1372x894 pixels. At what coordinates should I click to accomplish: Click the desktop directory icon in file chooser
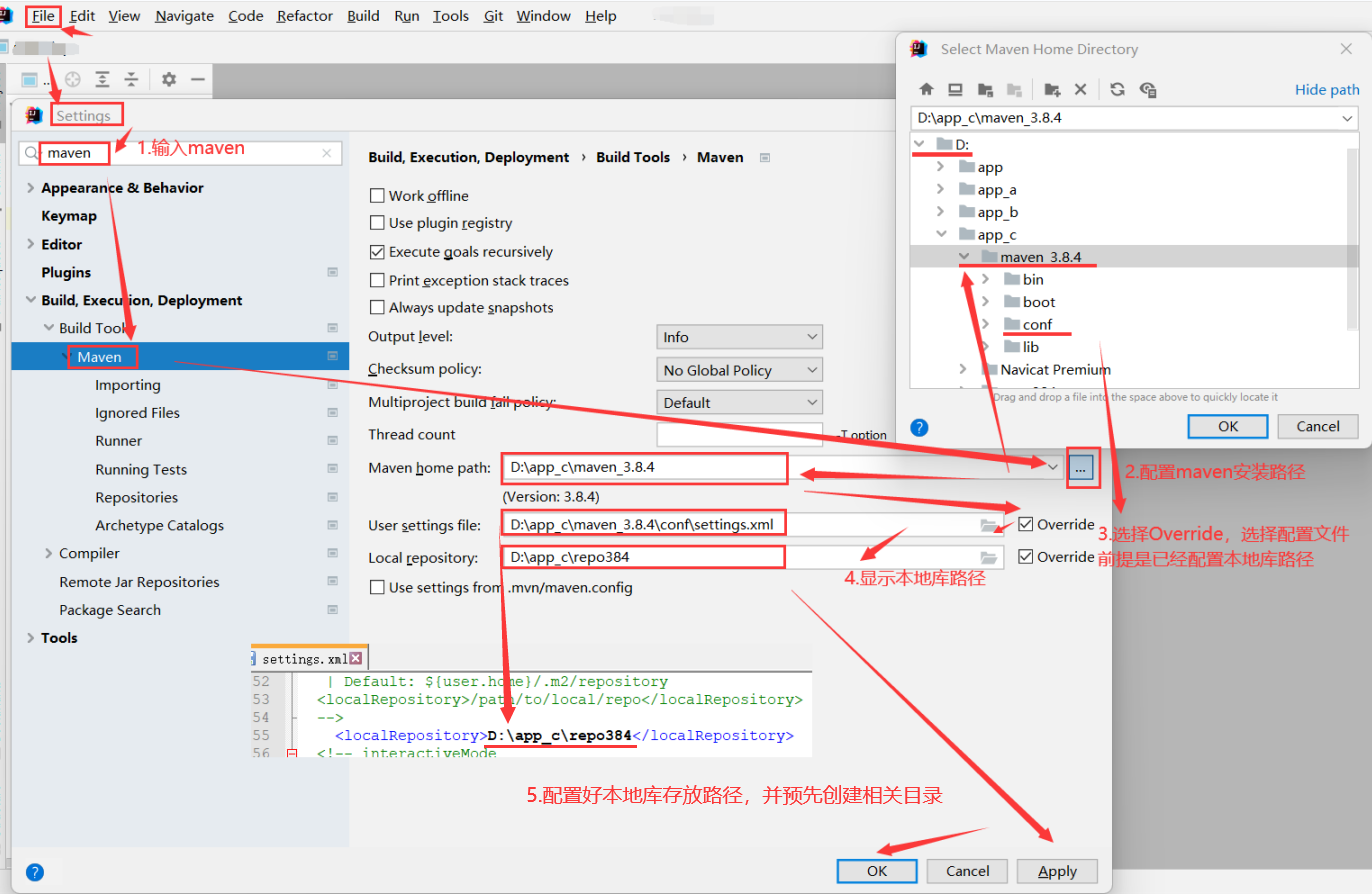coord(955,89)
